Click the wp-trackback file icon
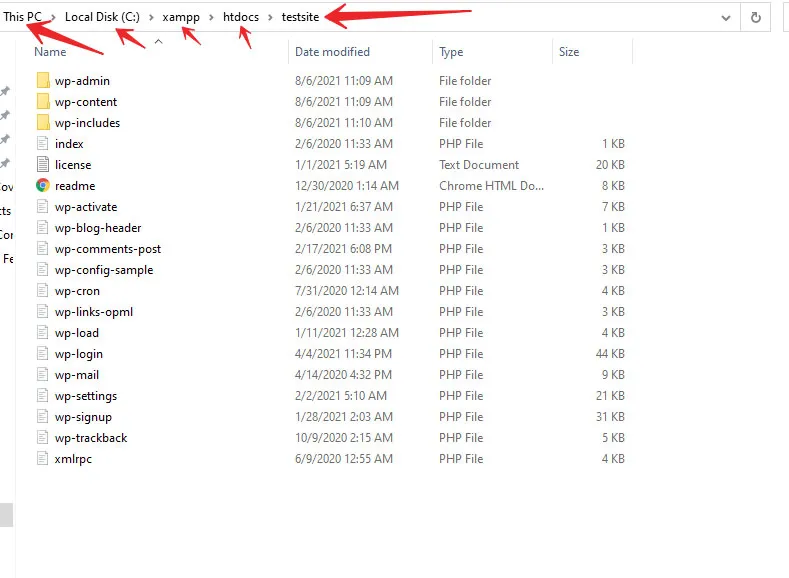Screen dimensions: 789x578 click(43, 438)
